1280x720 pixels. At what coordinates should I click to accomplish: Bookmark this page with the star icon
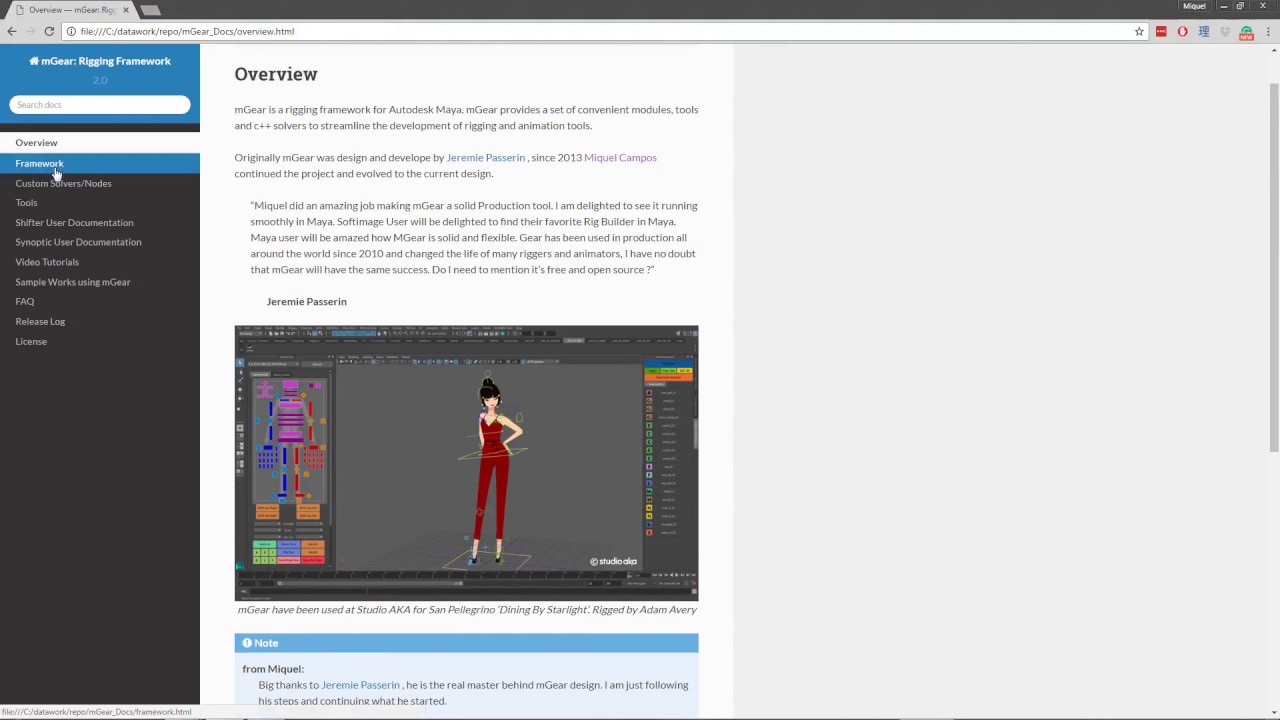1139,31
